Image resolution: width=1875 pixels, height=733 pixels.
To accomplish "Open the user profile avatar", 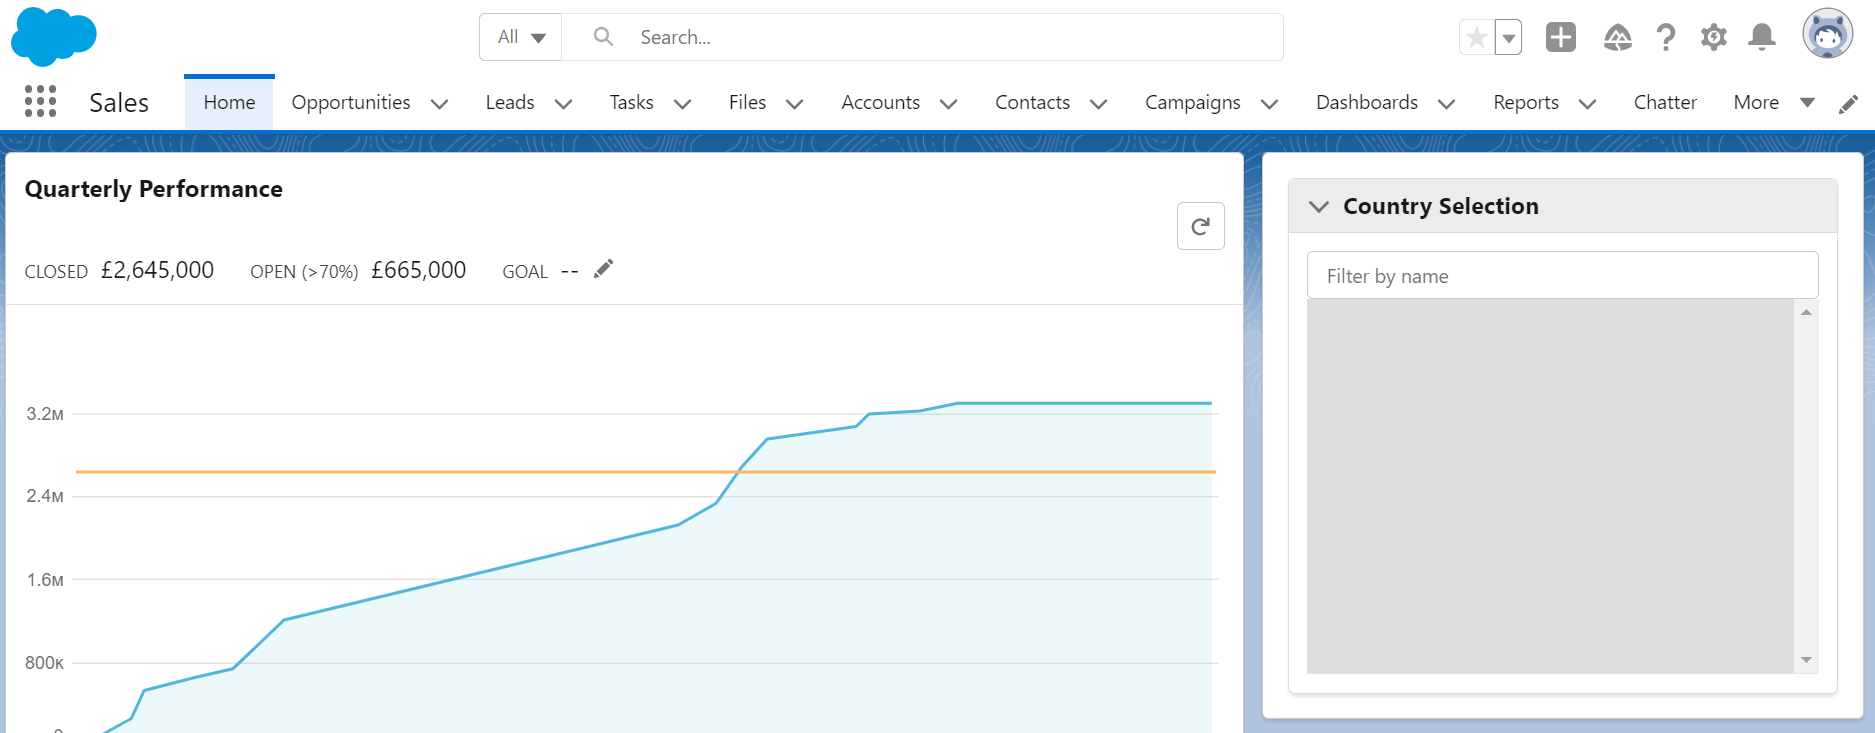I will click(1828, 34).
